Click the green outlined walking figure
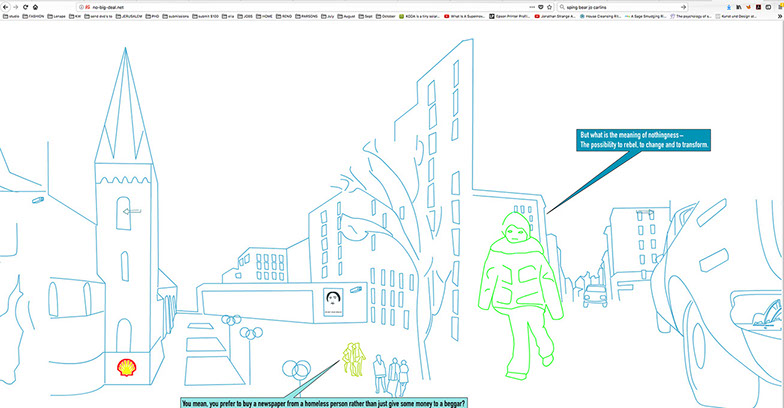 pyautogui.click(x=519, y=296)
